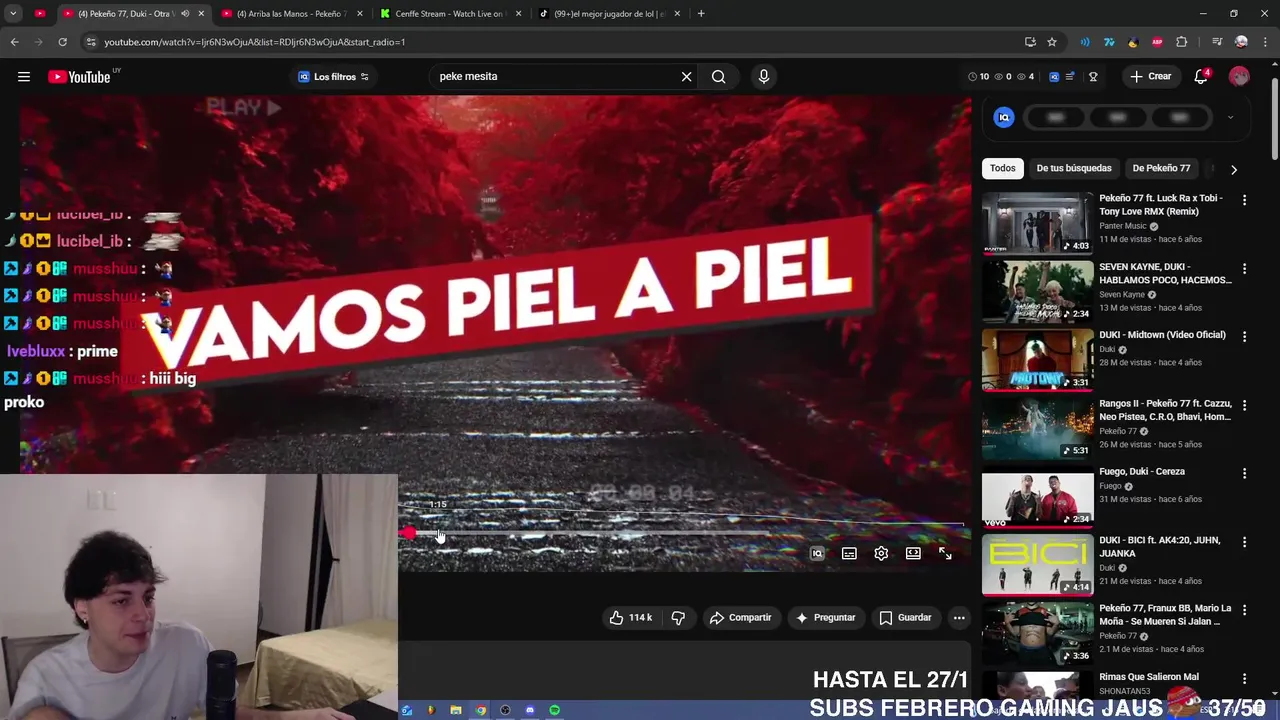Open the media control music icon
The width and height of the screenshot is (1280, 720).
click(1217, 42)
